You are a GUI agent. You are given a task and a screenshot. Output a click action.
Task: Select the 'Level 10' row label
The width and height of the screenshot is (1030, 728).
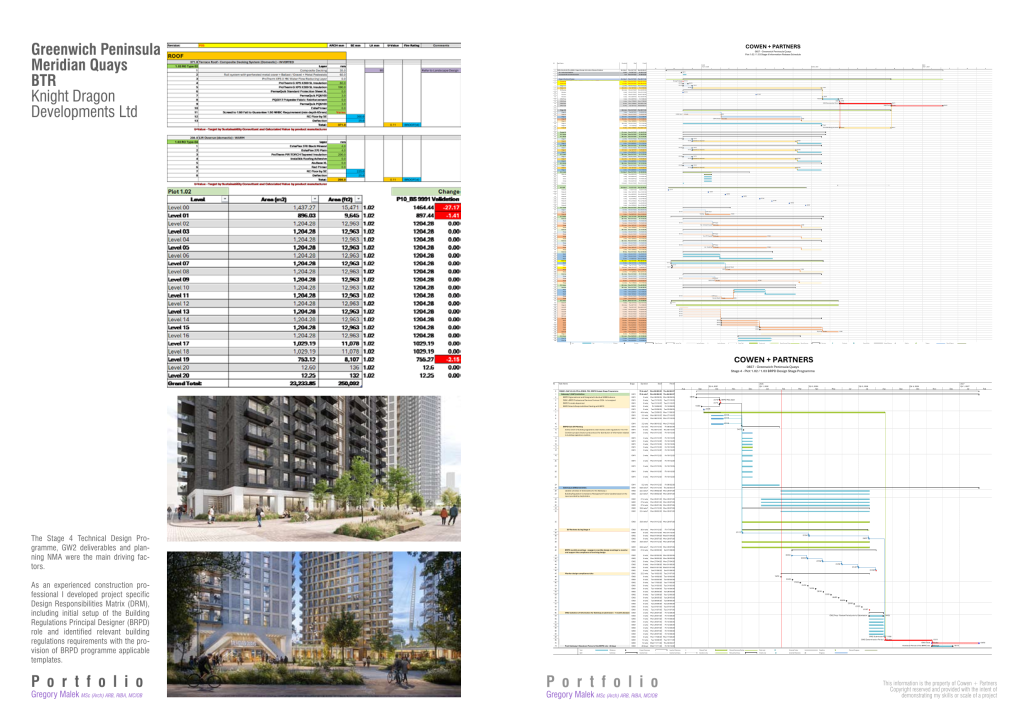pos(179,288)
